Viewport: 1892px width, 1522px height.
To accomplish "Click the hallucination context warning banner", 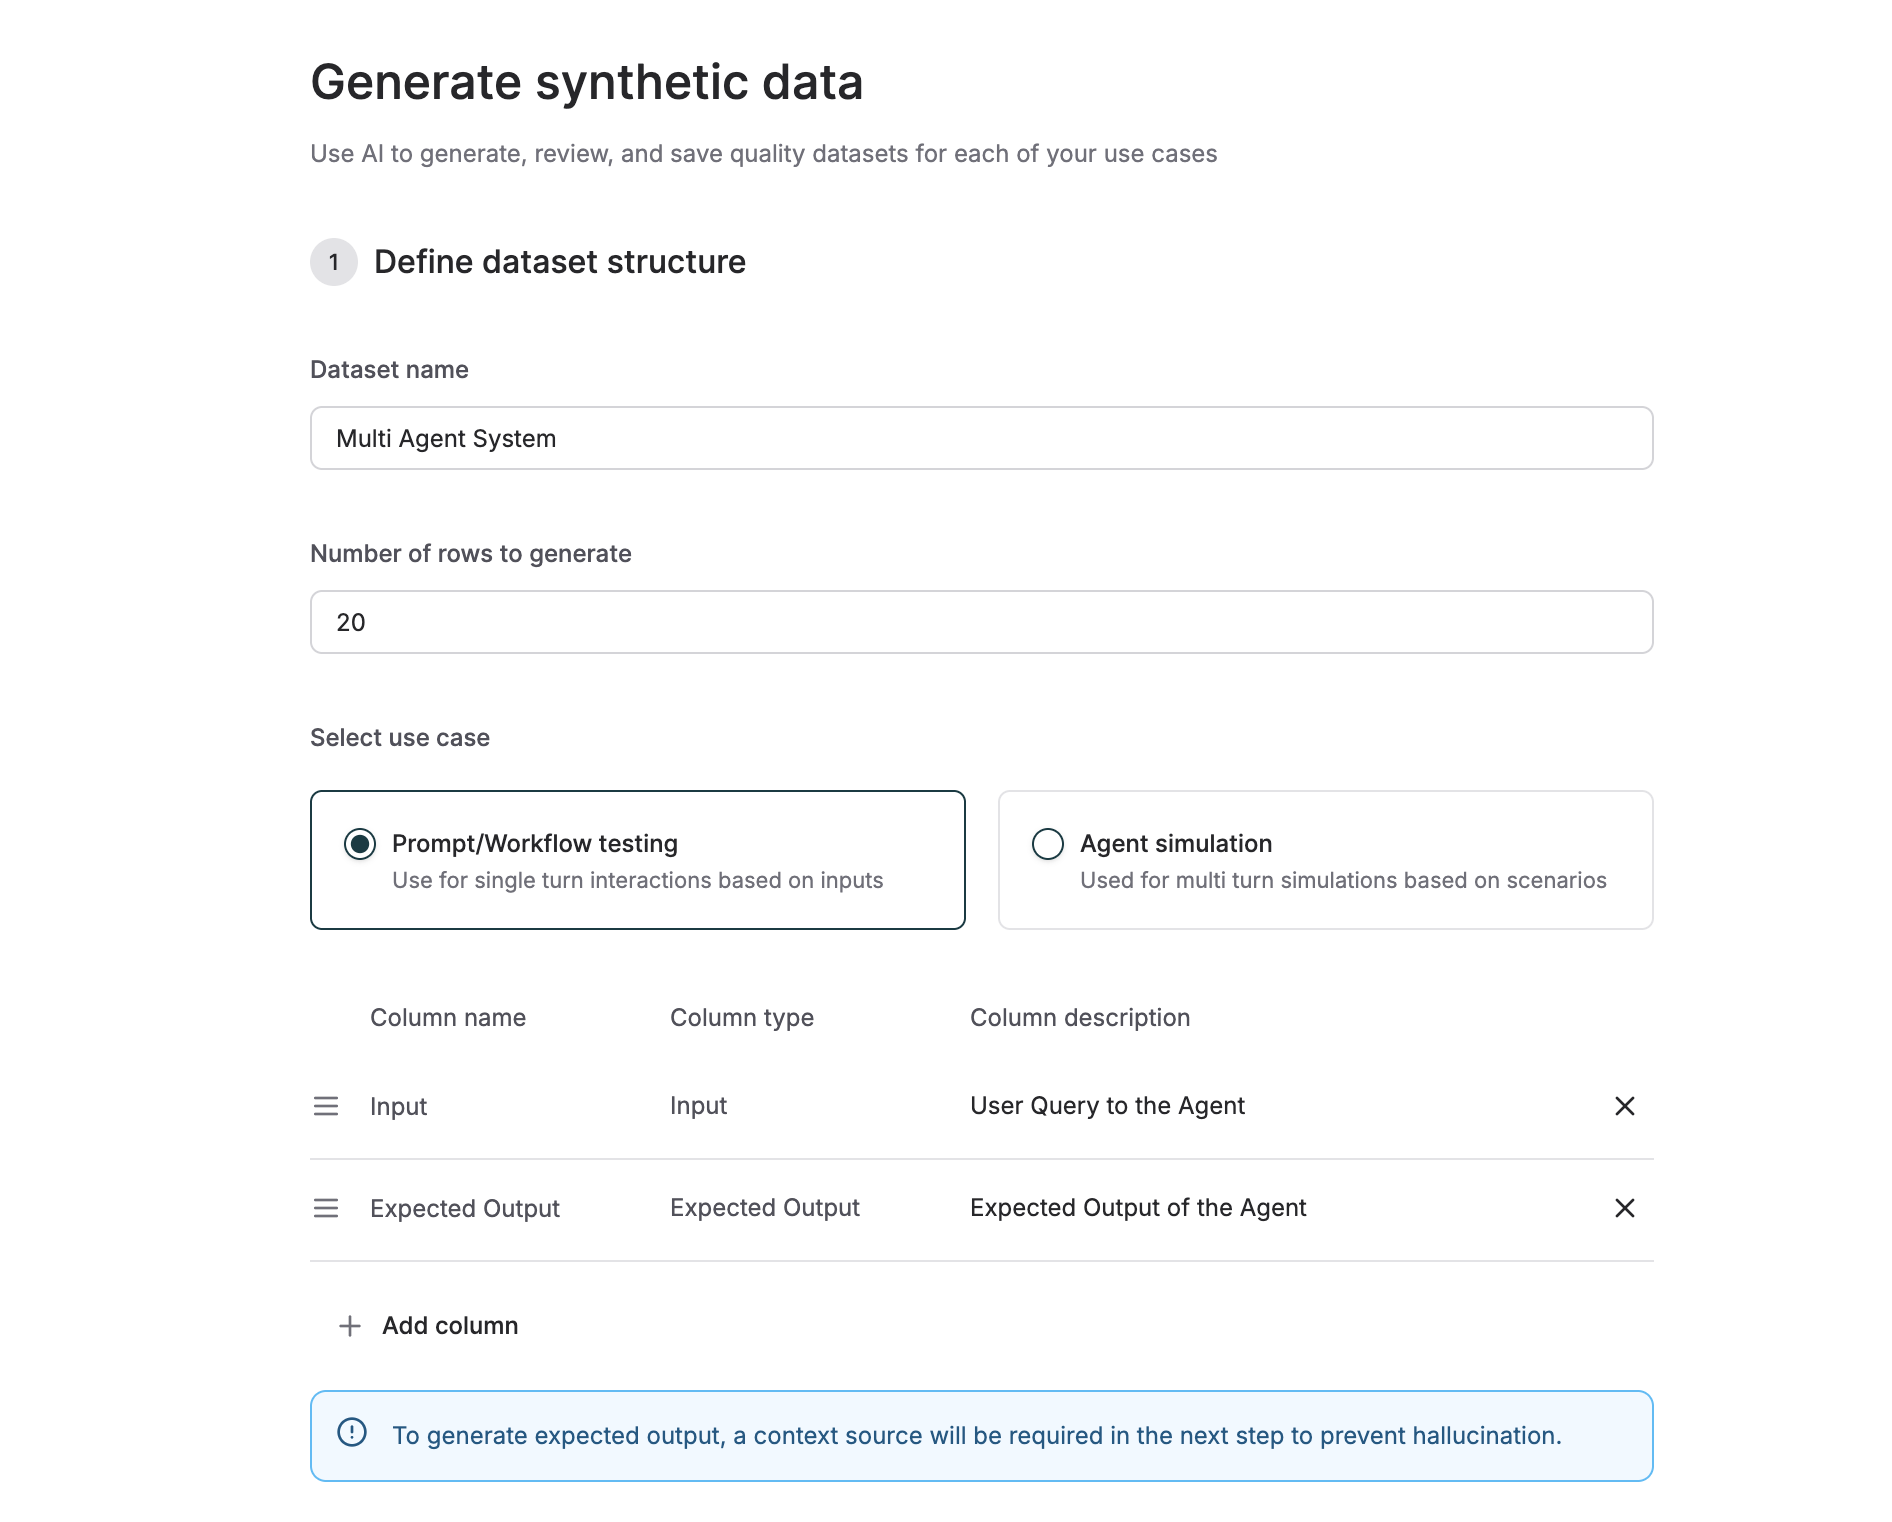I will [982, 1434].
